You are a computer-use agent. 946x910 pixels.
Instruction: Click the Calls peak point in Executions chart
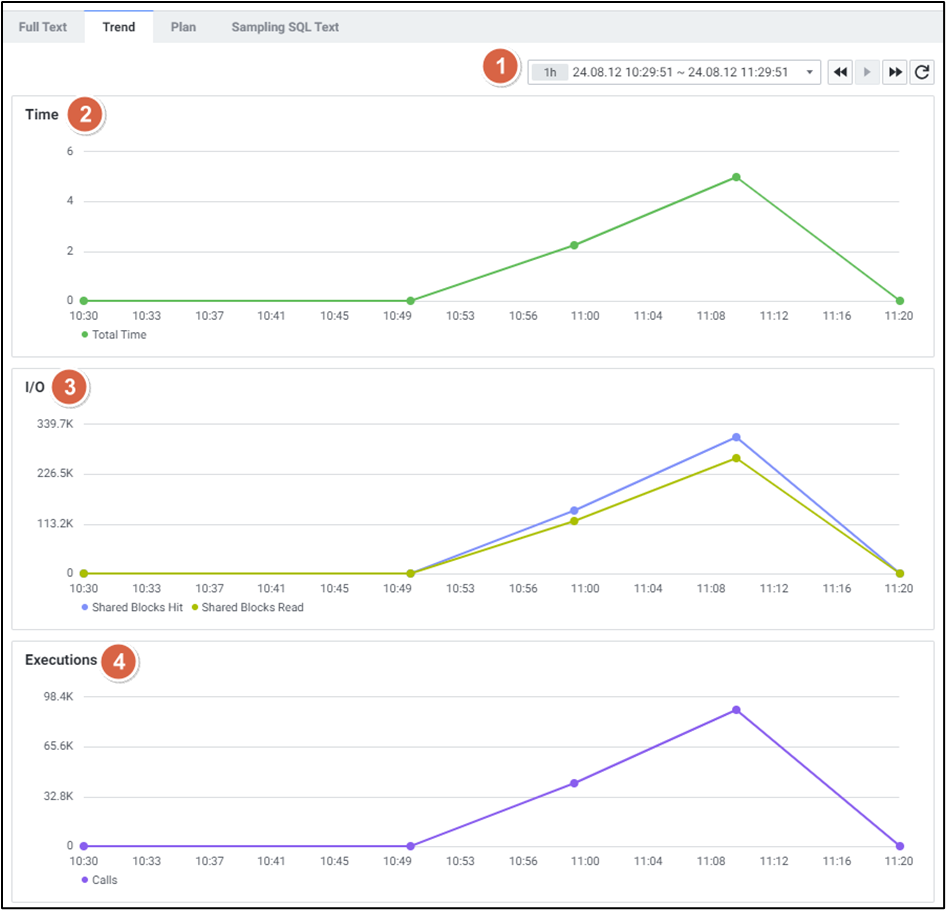pyautogui.click(x=736, y=710)
